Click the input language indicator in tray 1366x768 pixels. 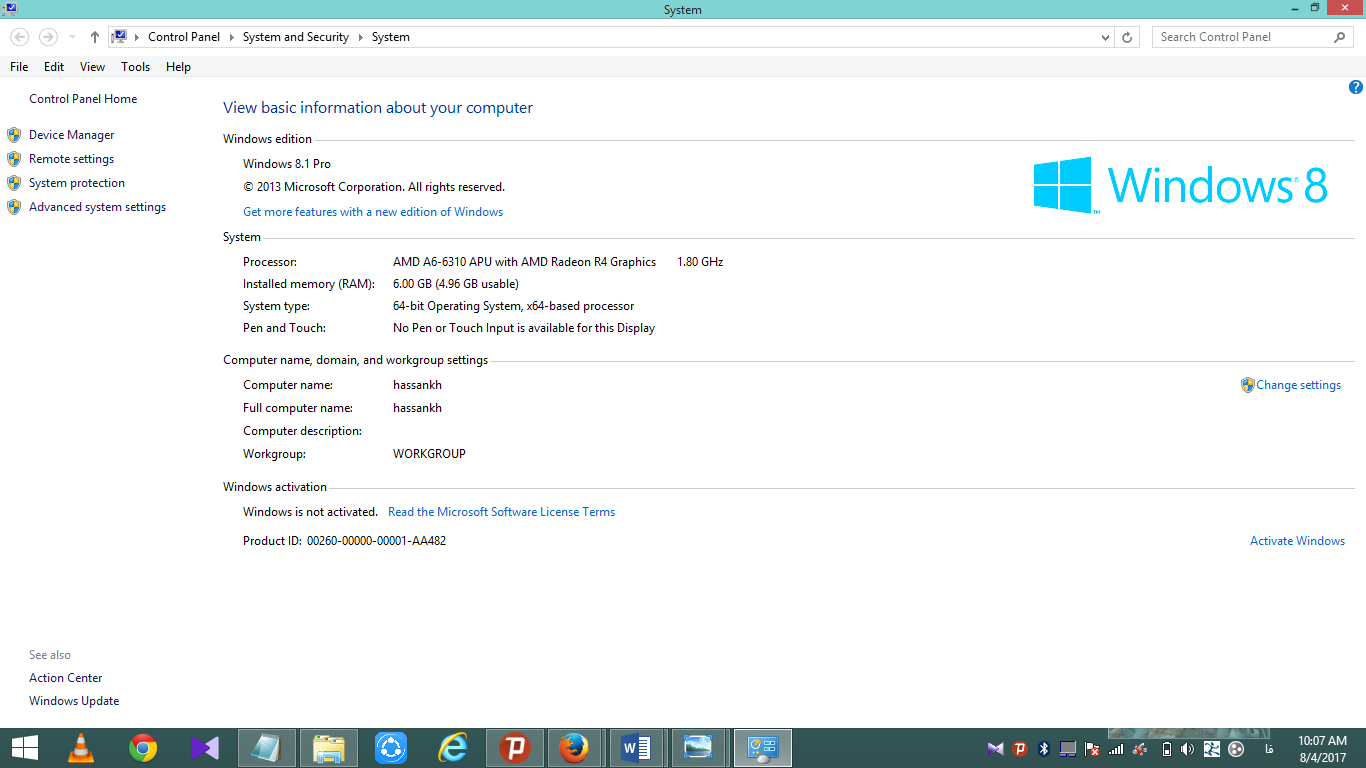[x=1269, y=749]
